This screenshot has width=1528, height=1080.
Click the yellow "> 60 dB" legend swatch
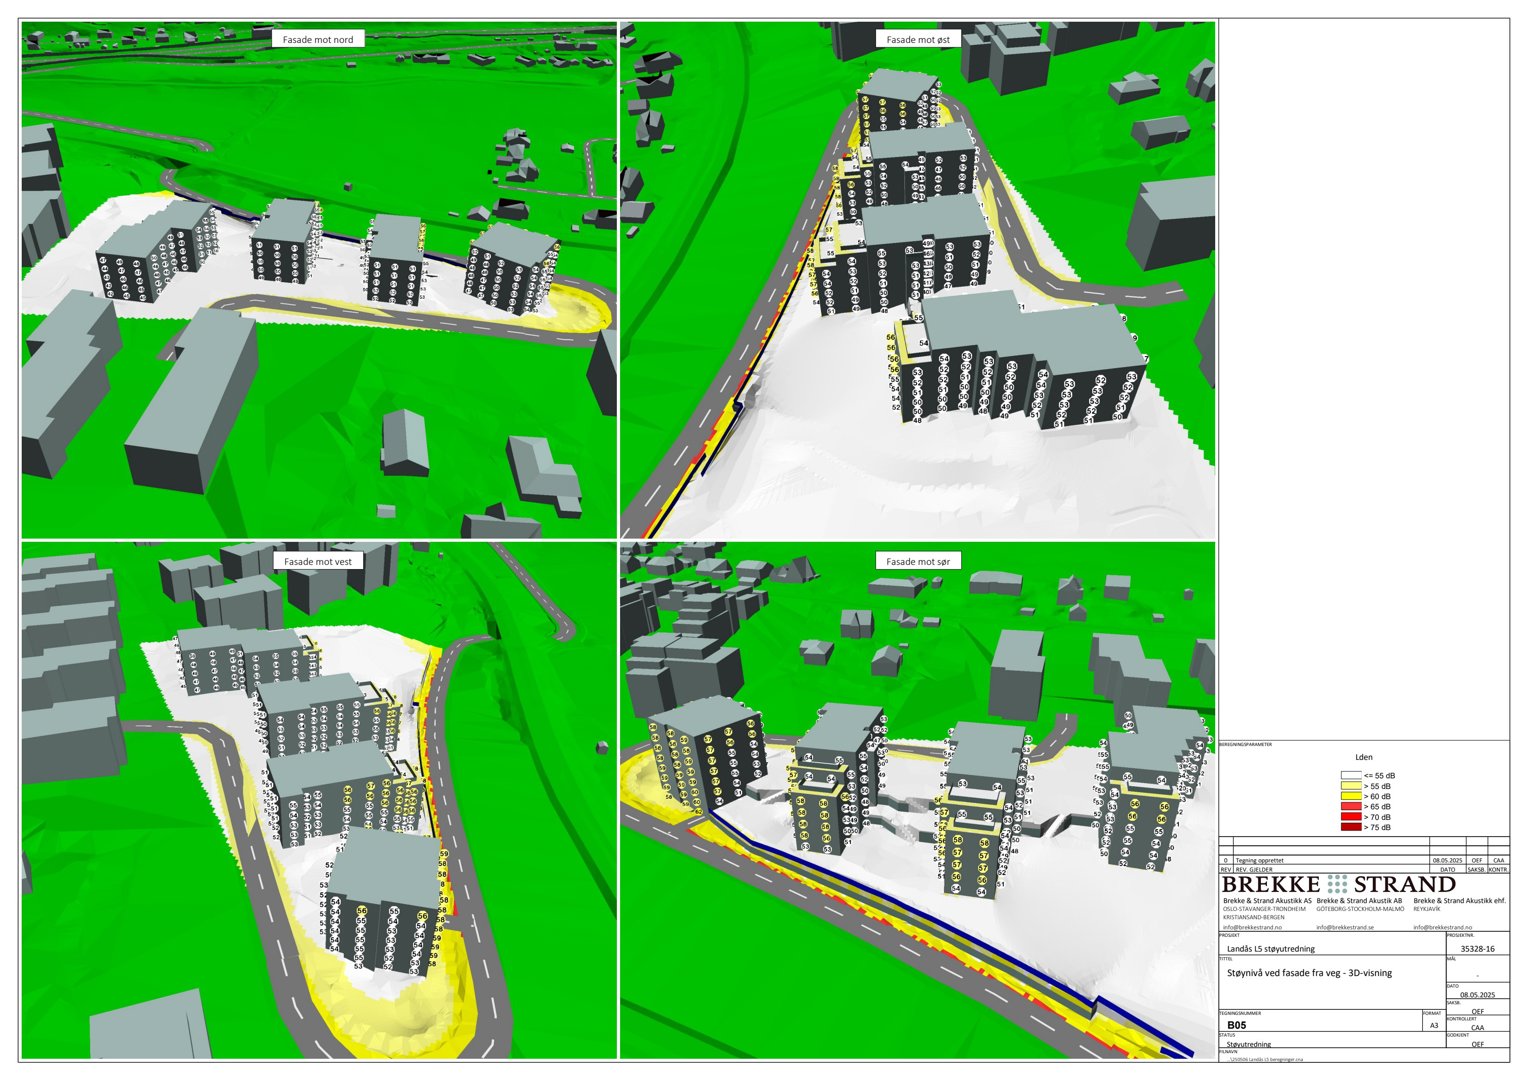click(1350, 797)
